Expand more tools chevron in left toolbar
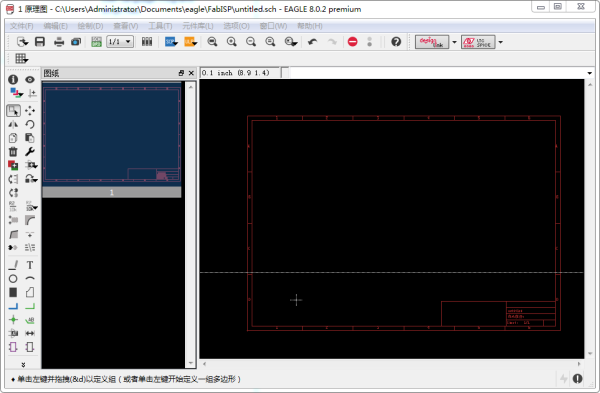The image size is (600, 393). pos(23,365)
